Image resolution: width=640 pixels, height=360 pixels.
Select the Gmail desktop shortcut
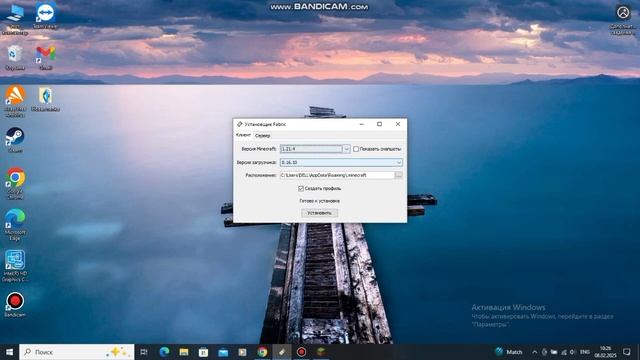(45, 58)
